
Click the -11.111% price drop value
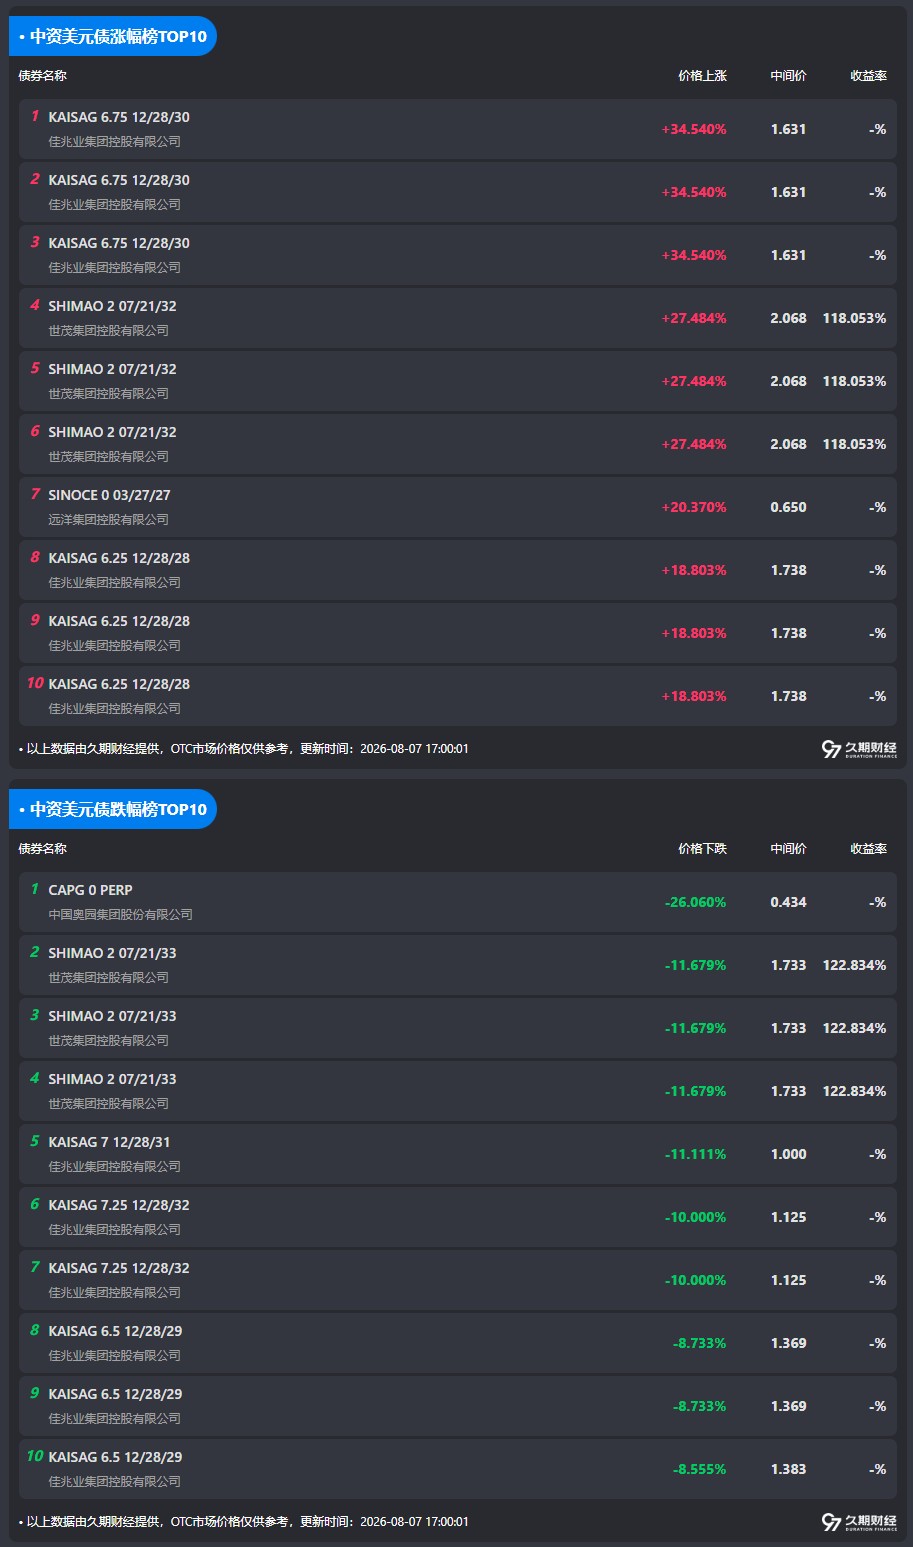tap(695, 1154)
